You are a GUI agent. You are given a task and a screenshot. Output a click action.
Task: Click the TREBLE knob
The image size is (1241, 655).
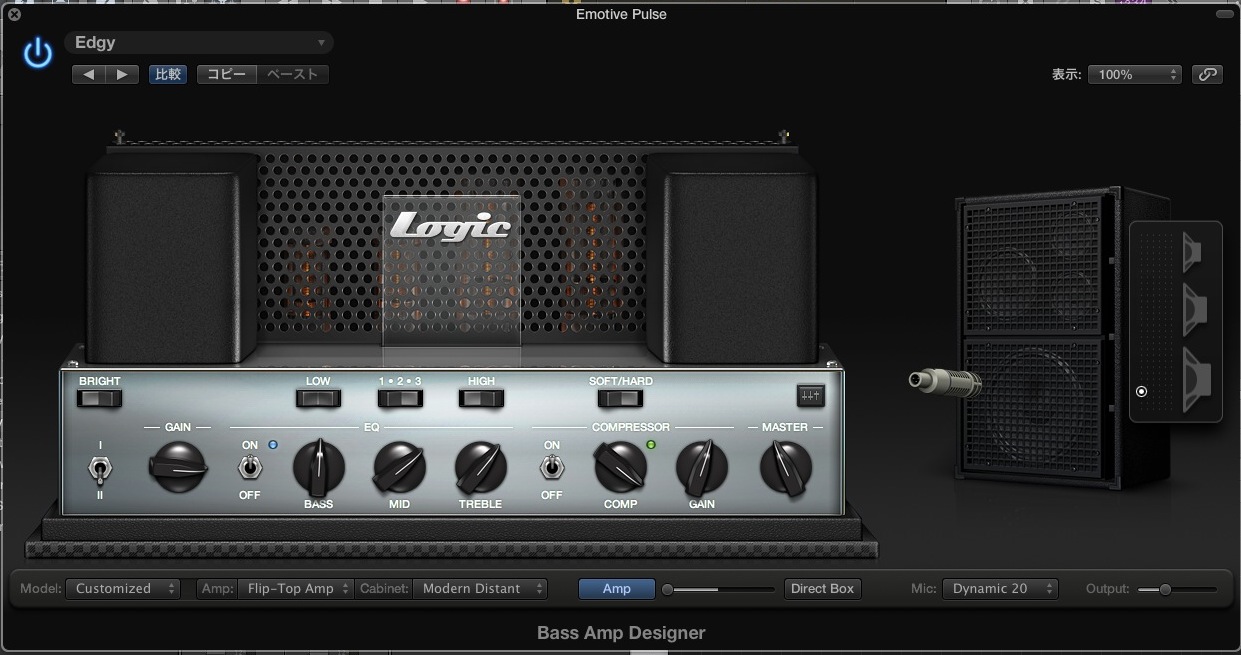[x=481, y=467]
